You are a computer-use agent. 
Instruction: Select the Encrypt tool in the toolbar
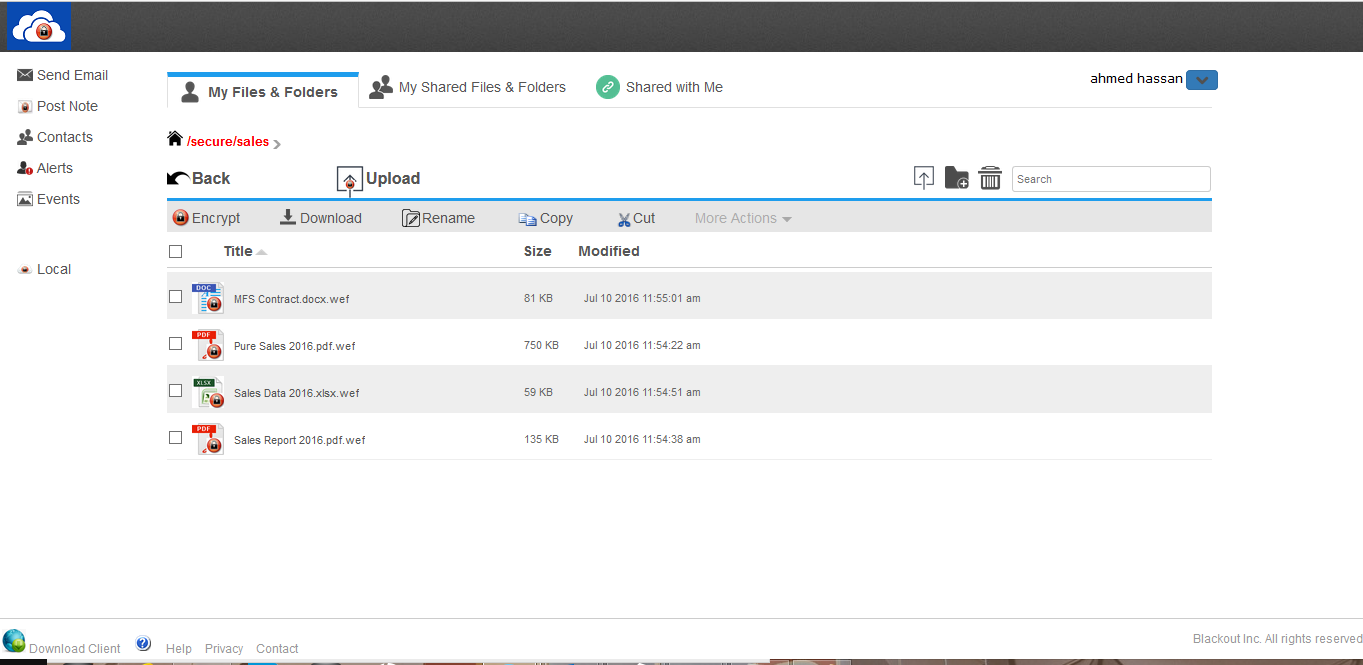pyautogui.click(x=181, y=217)
